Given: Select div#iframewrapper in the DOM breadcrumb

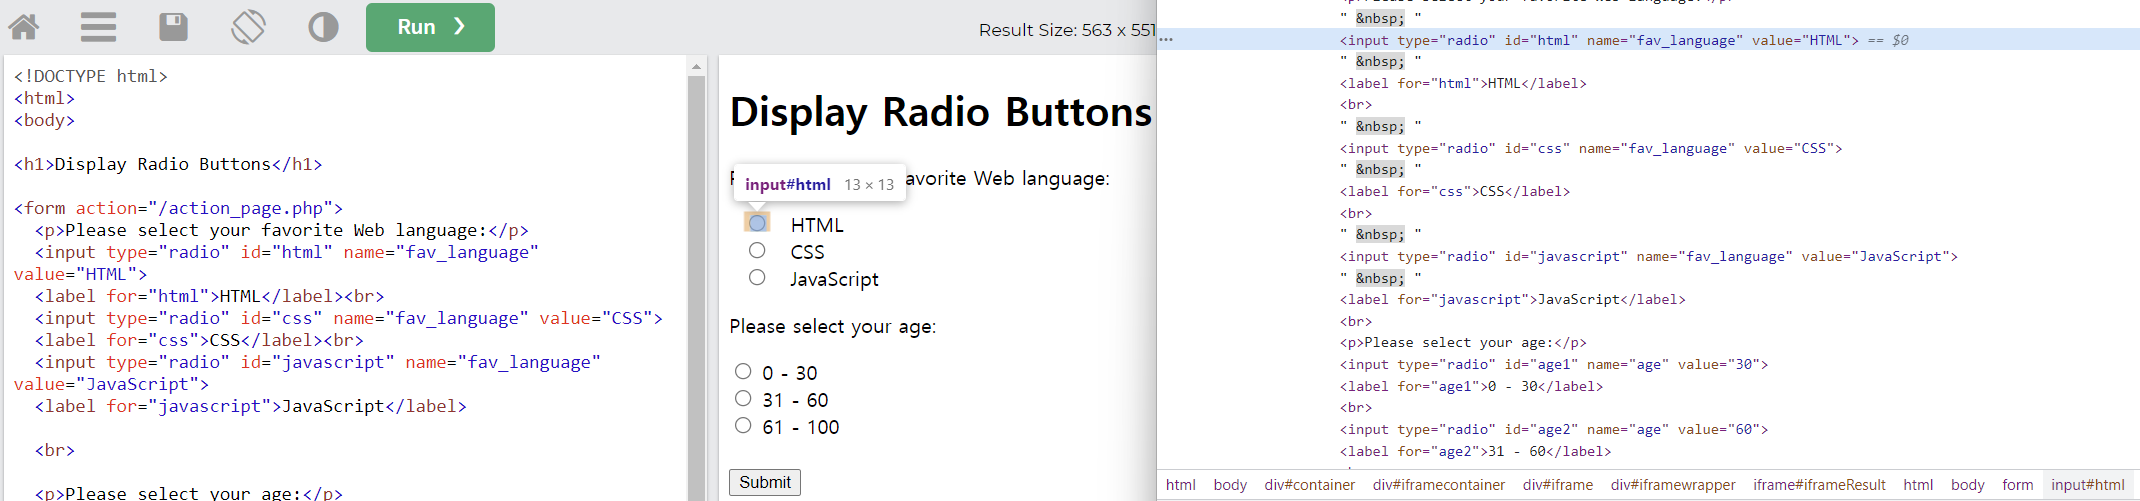Looking at the screenshot, I should click(x=1673, y=485).
